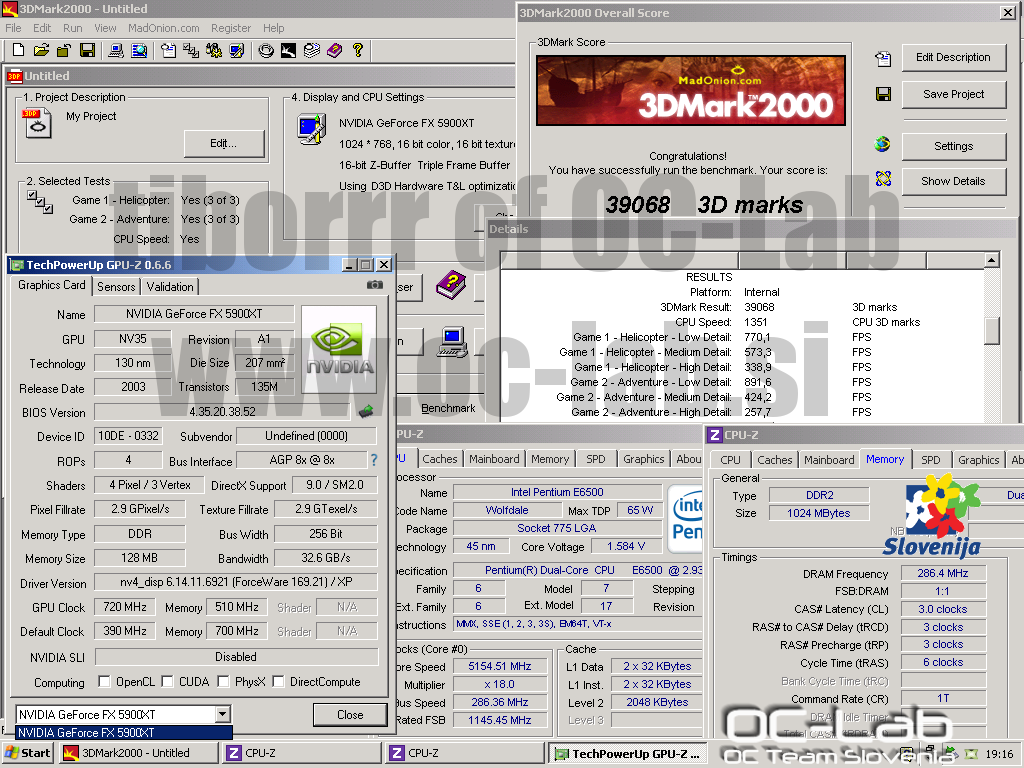Open the Mainboard tab in front CPU-Z window
This screenshot has width=1024, height=768.
coord(829,460)
